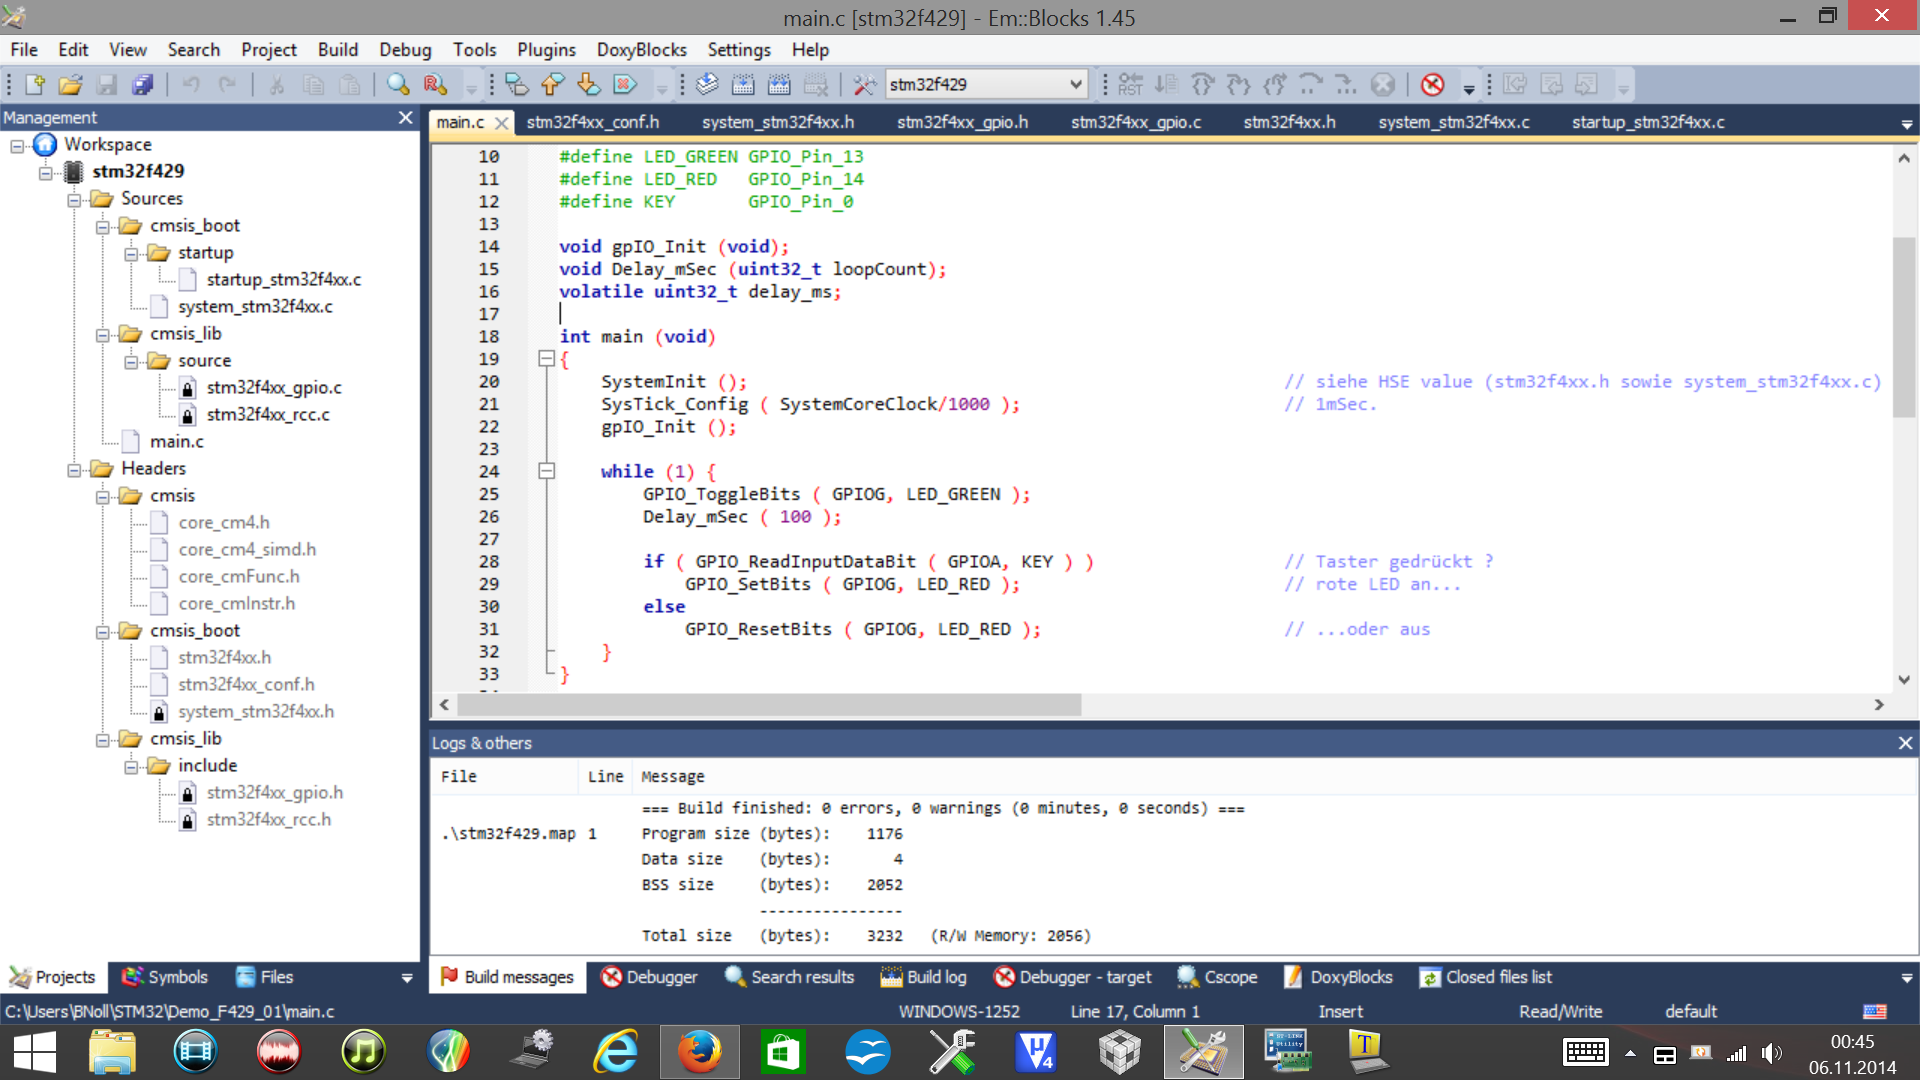Collapse the Sources folder node
1920x1080 pixels.
[74, 200]
